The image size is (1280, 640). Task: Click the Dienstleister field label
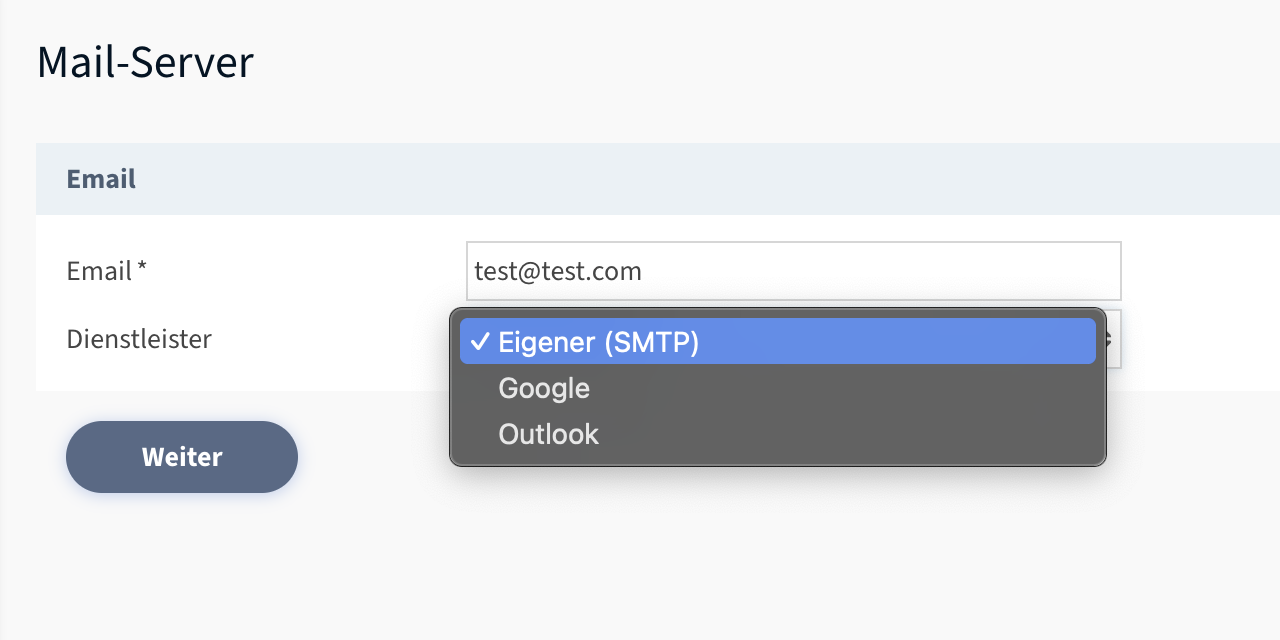tap(139, 339)
